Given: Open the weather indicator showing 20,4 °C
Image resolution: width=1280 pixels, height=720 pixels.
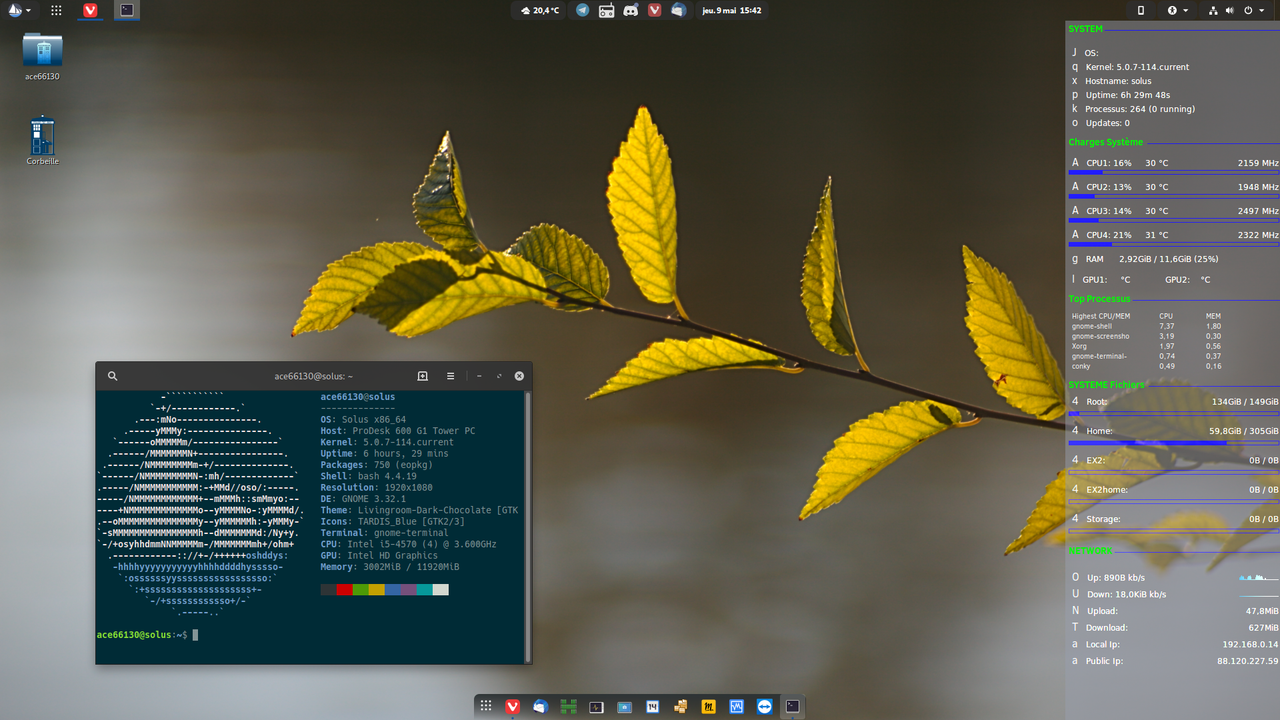Looking at the screenshot, I should (540, 10).
